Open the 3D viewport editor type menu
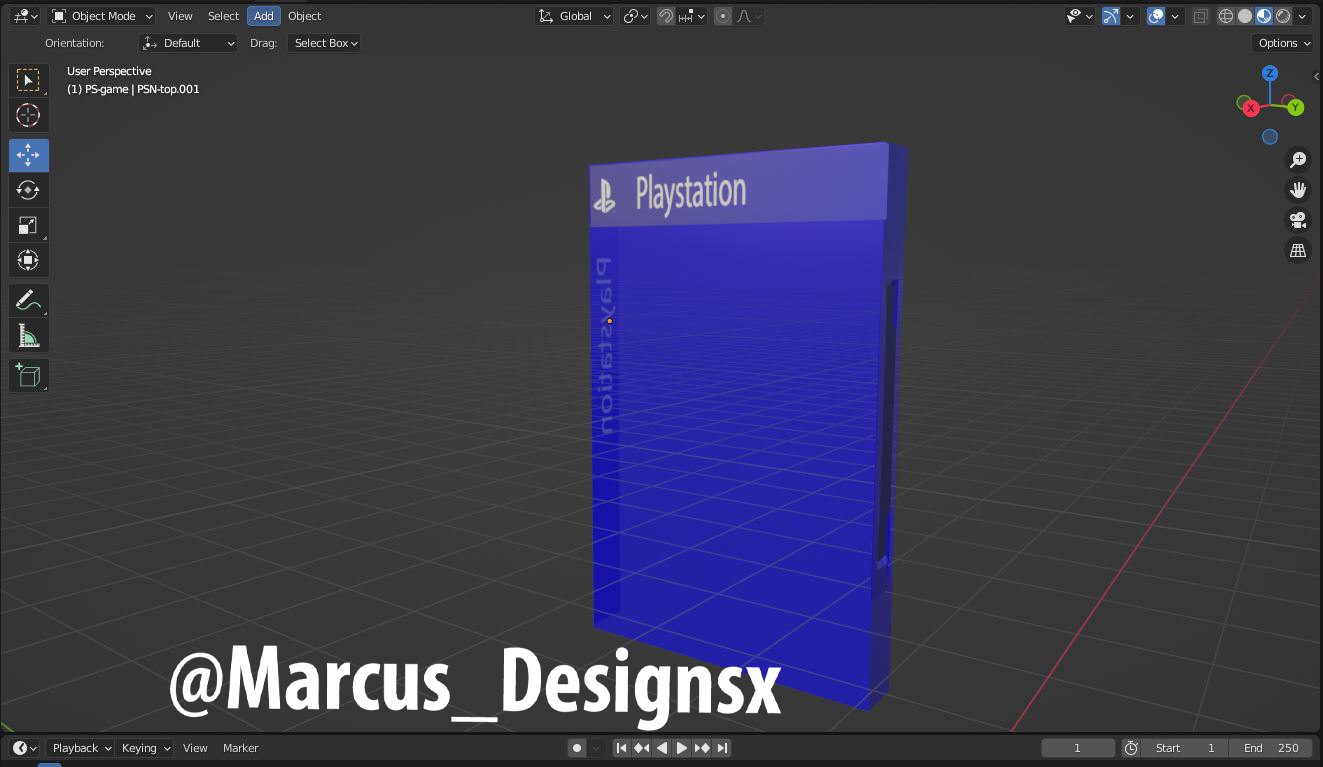 click(25, 16)
